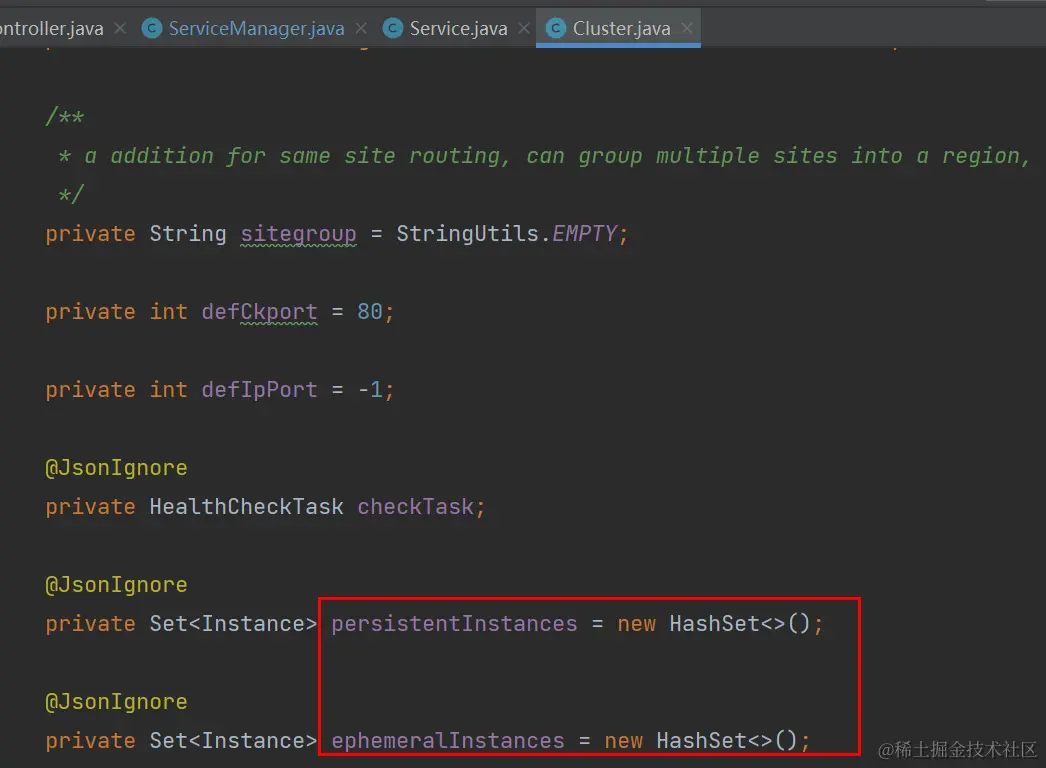Close the Service.java tab
Image resolution: width=1046 pixels, height=768 pixels.
pyautogui.click(x=524, y=28)
